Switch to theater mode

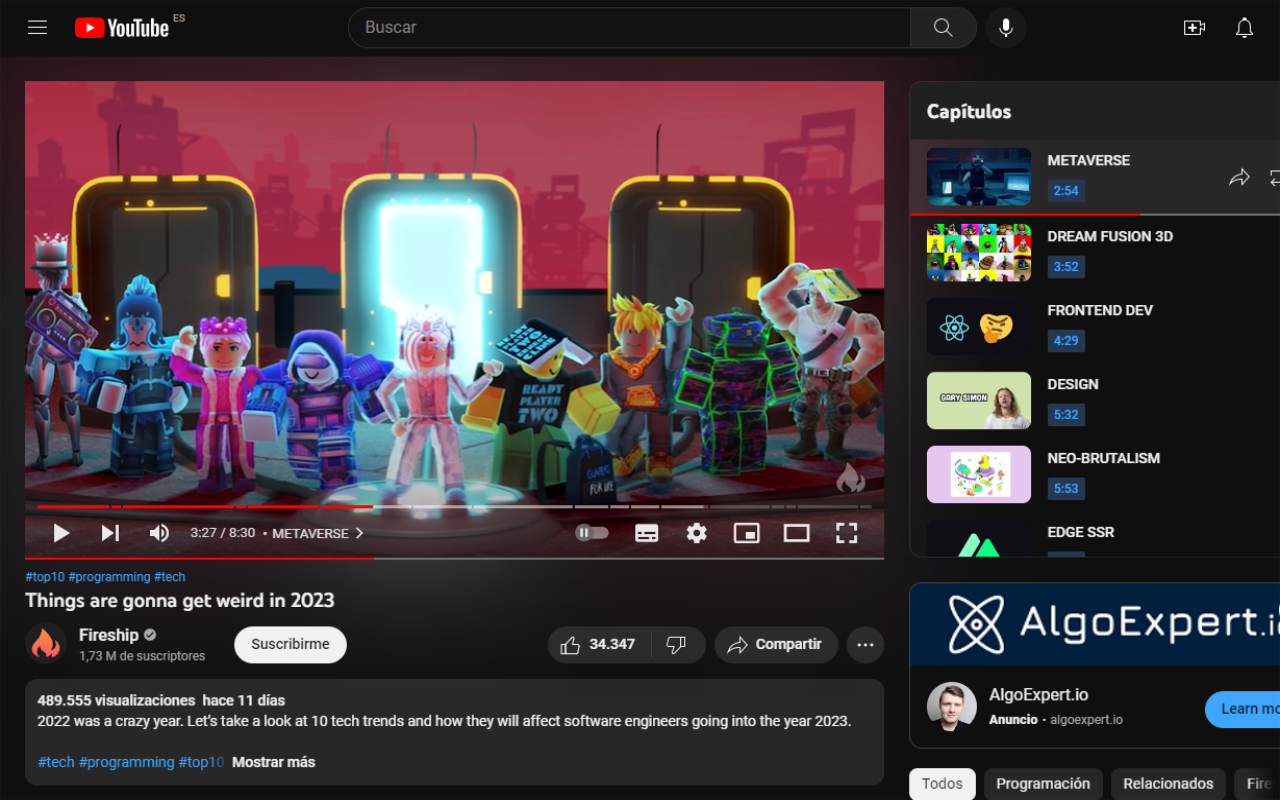coord(796,533)
